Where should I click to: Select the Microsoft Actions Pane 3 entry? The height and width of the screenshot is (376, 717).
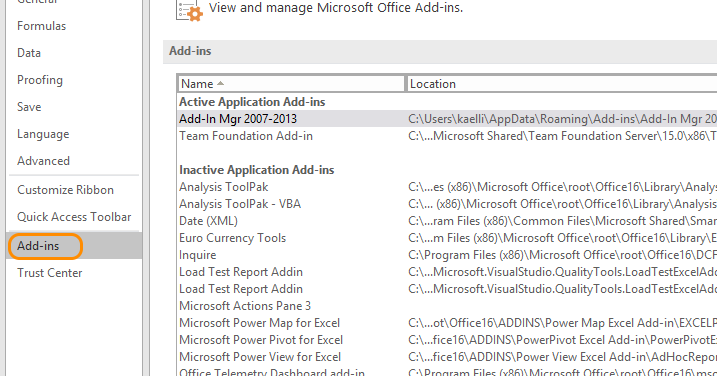[x=245, y=306]
